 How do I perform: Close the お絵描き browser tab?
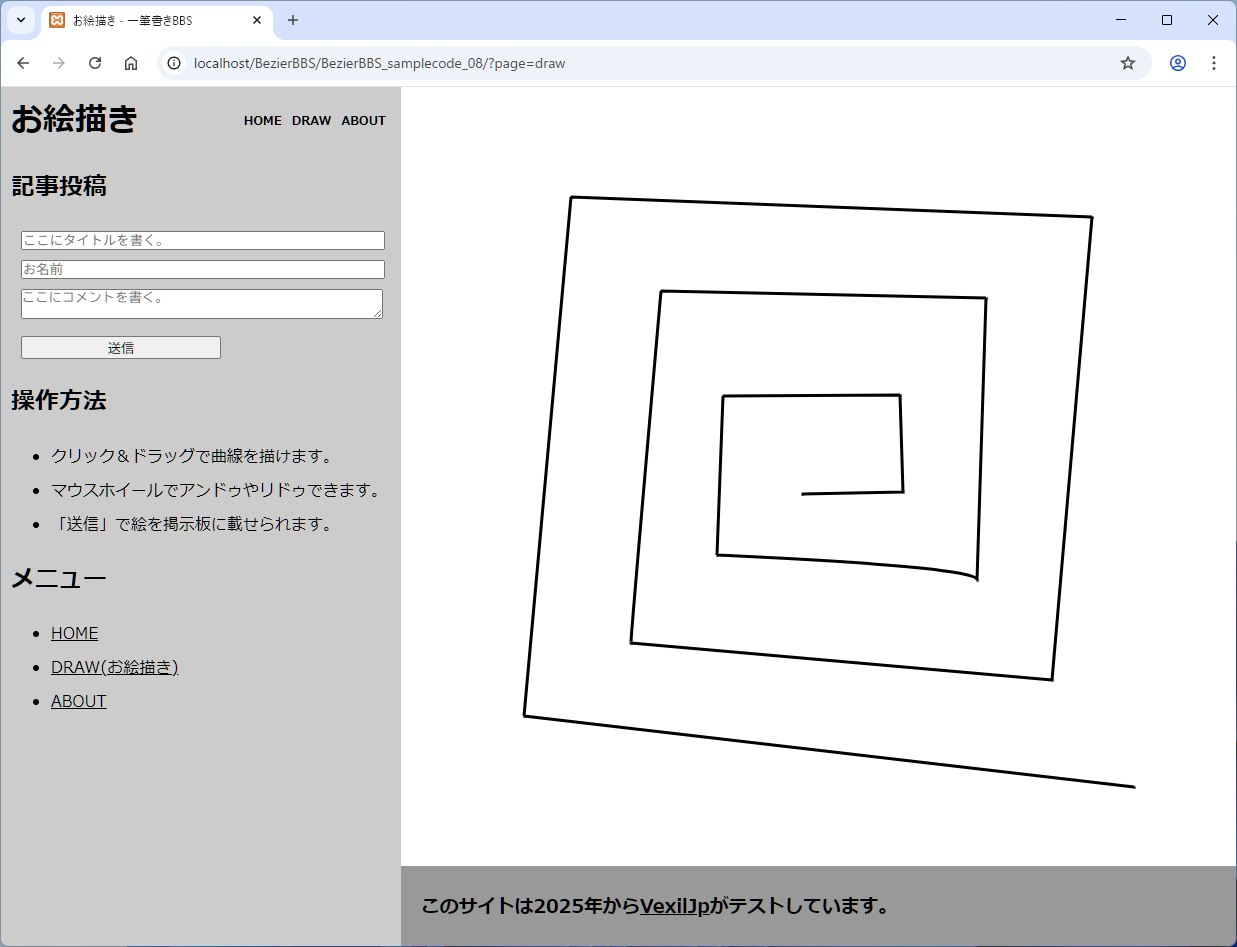[257, 20]
